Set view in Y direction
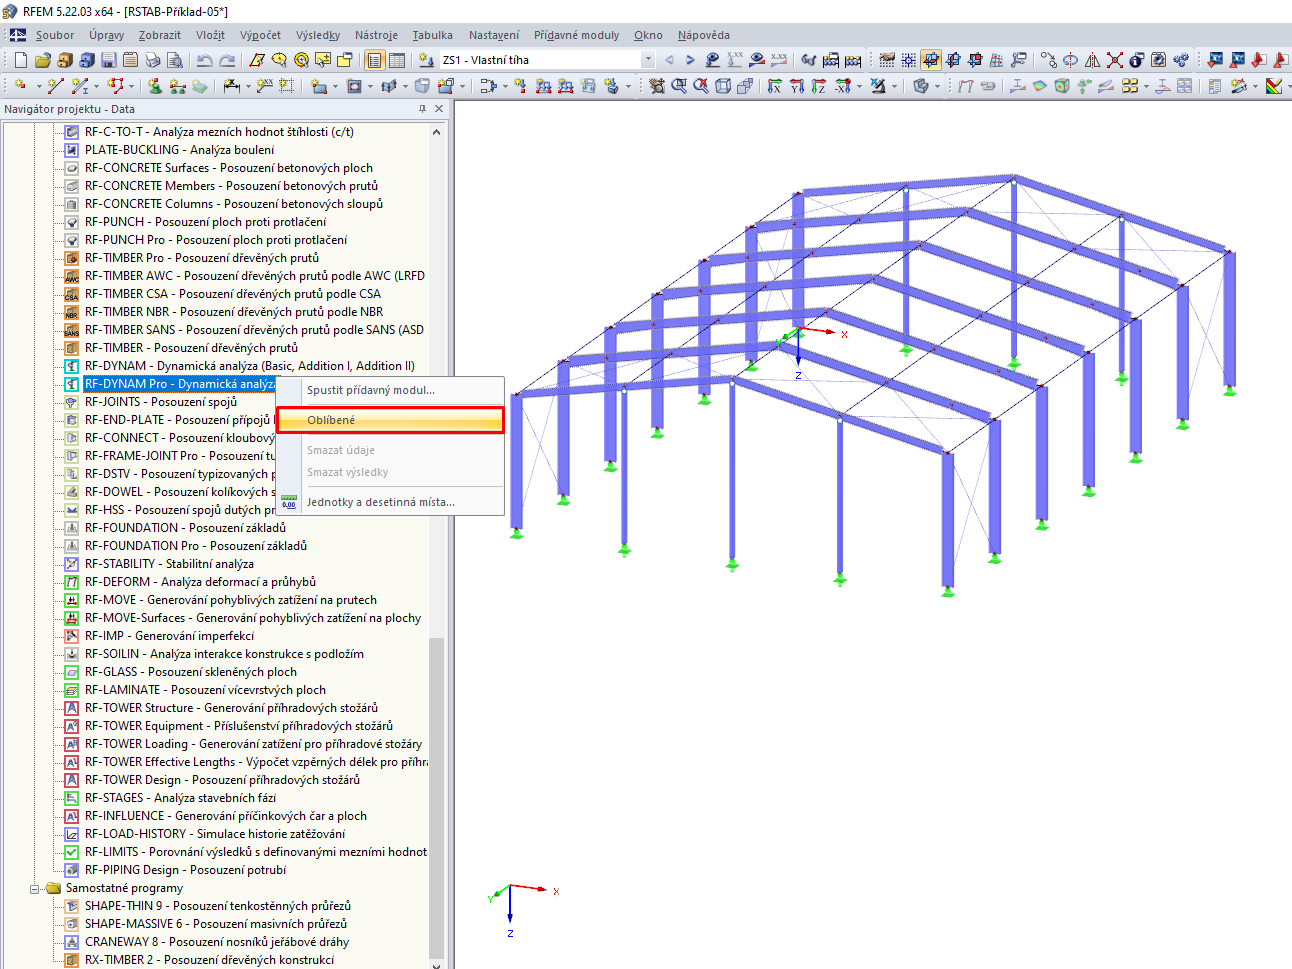The width and height of the screenshot is (1292, 969). click(796, 86)
